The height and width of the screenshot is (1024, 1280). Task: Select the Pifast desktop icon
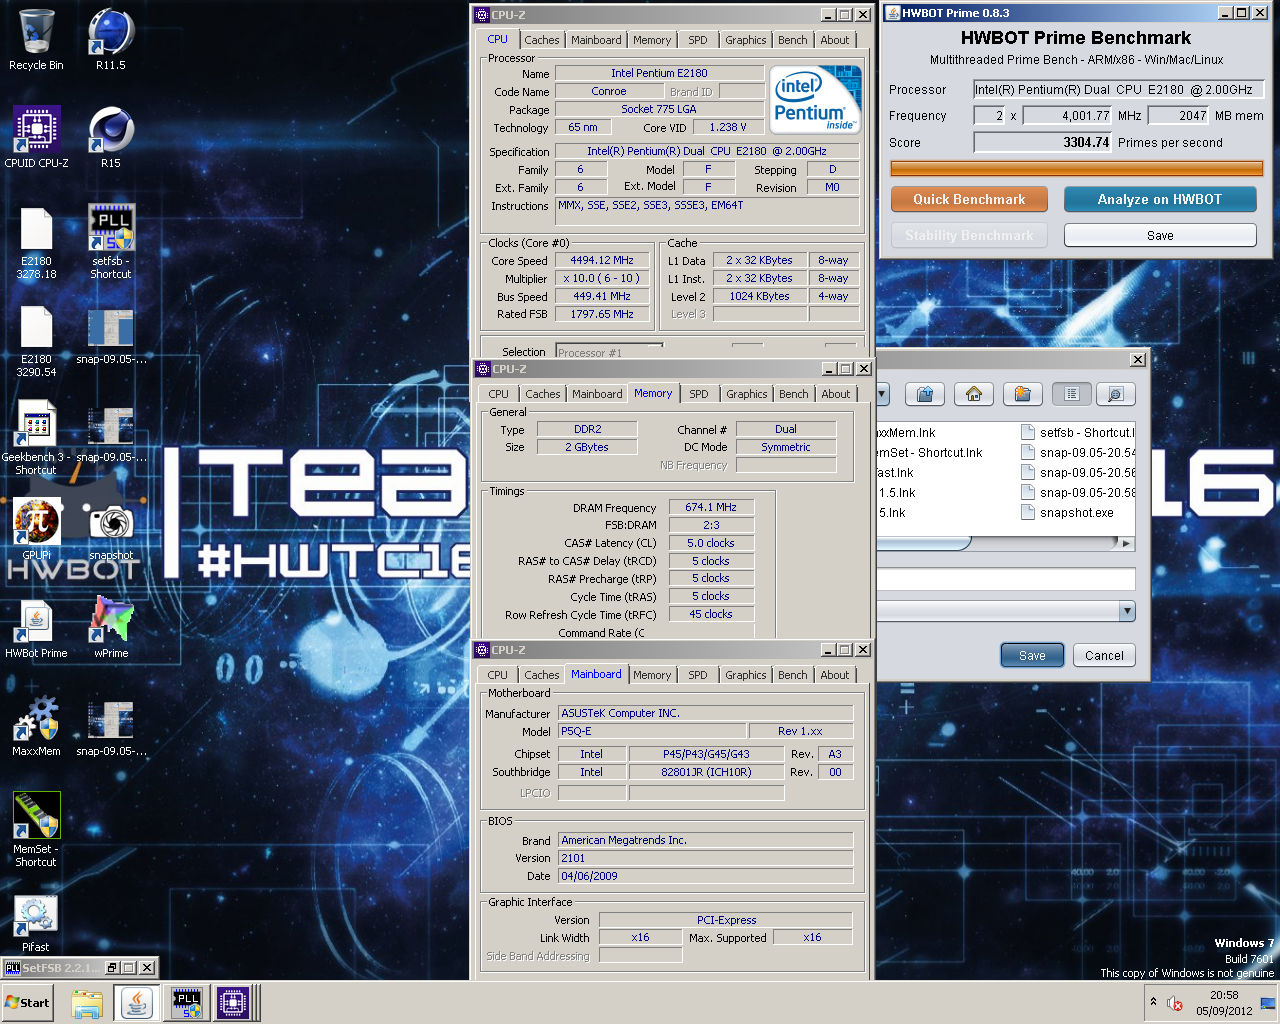pos(36,922)
